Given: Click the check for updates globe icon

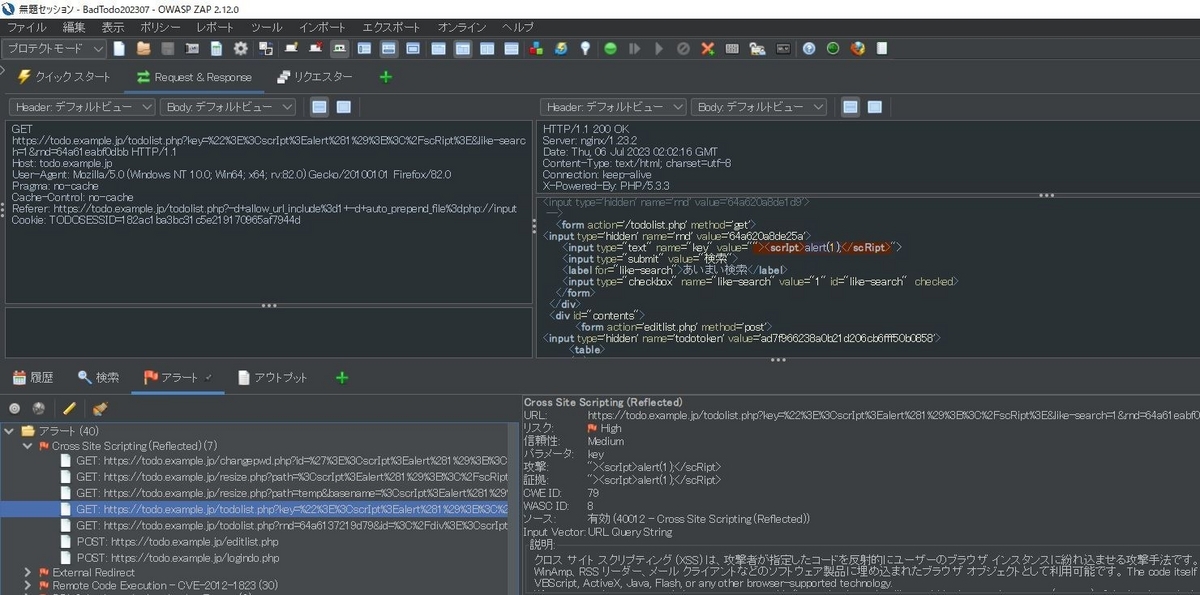Looking at the screenshot, I should pos(561,48).
